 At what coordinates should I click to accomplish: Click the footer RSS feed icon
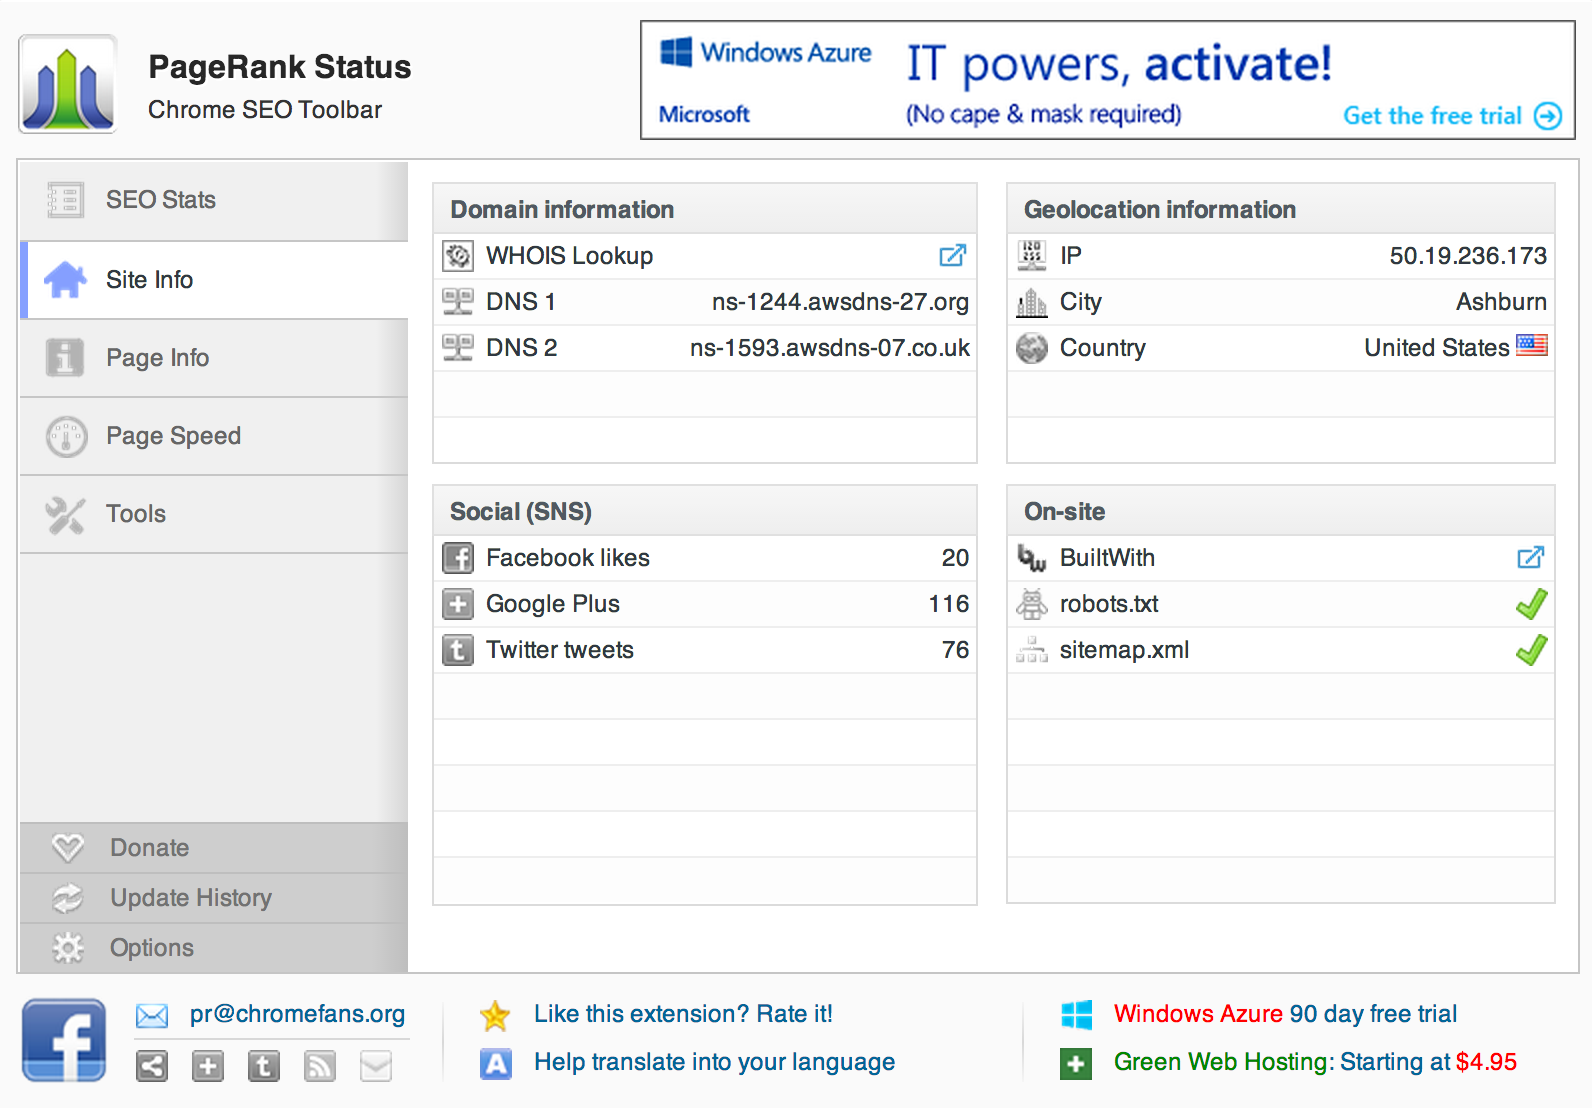coord(320,1067)
